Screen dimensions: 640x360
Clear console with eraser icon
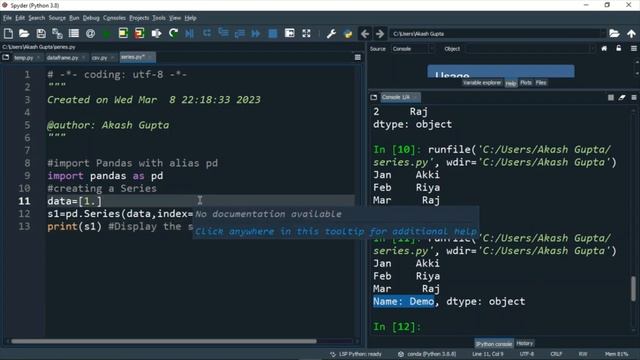coord(622,98)
